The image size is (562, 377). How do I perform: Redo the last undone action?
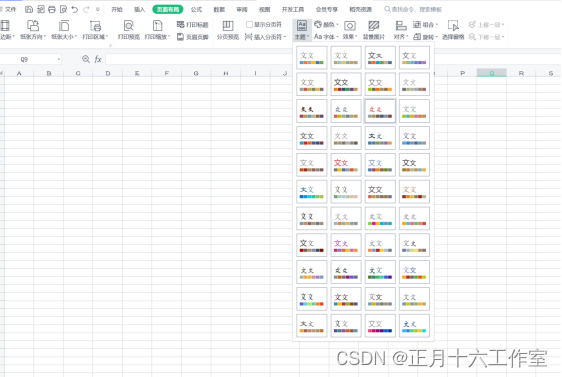(86, 9)
